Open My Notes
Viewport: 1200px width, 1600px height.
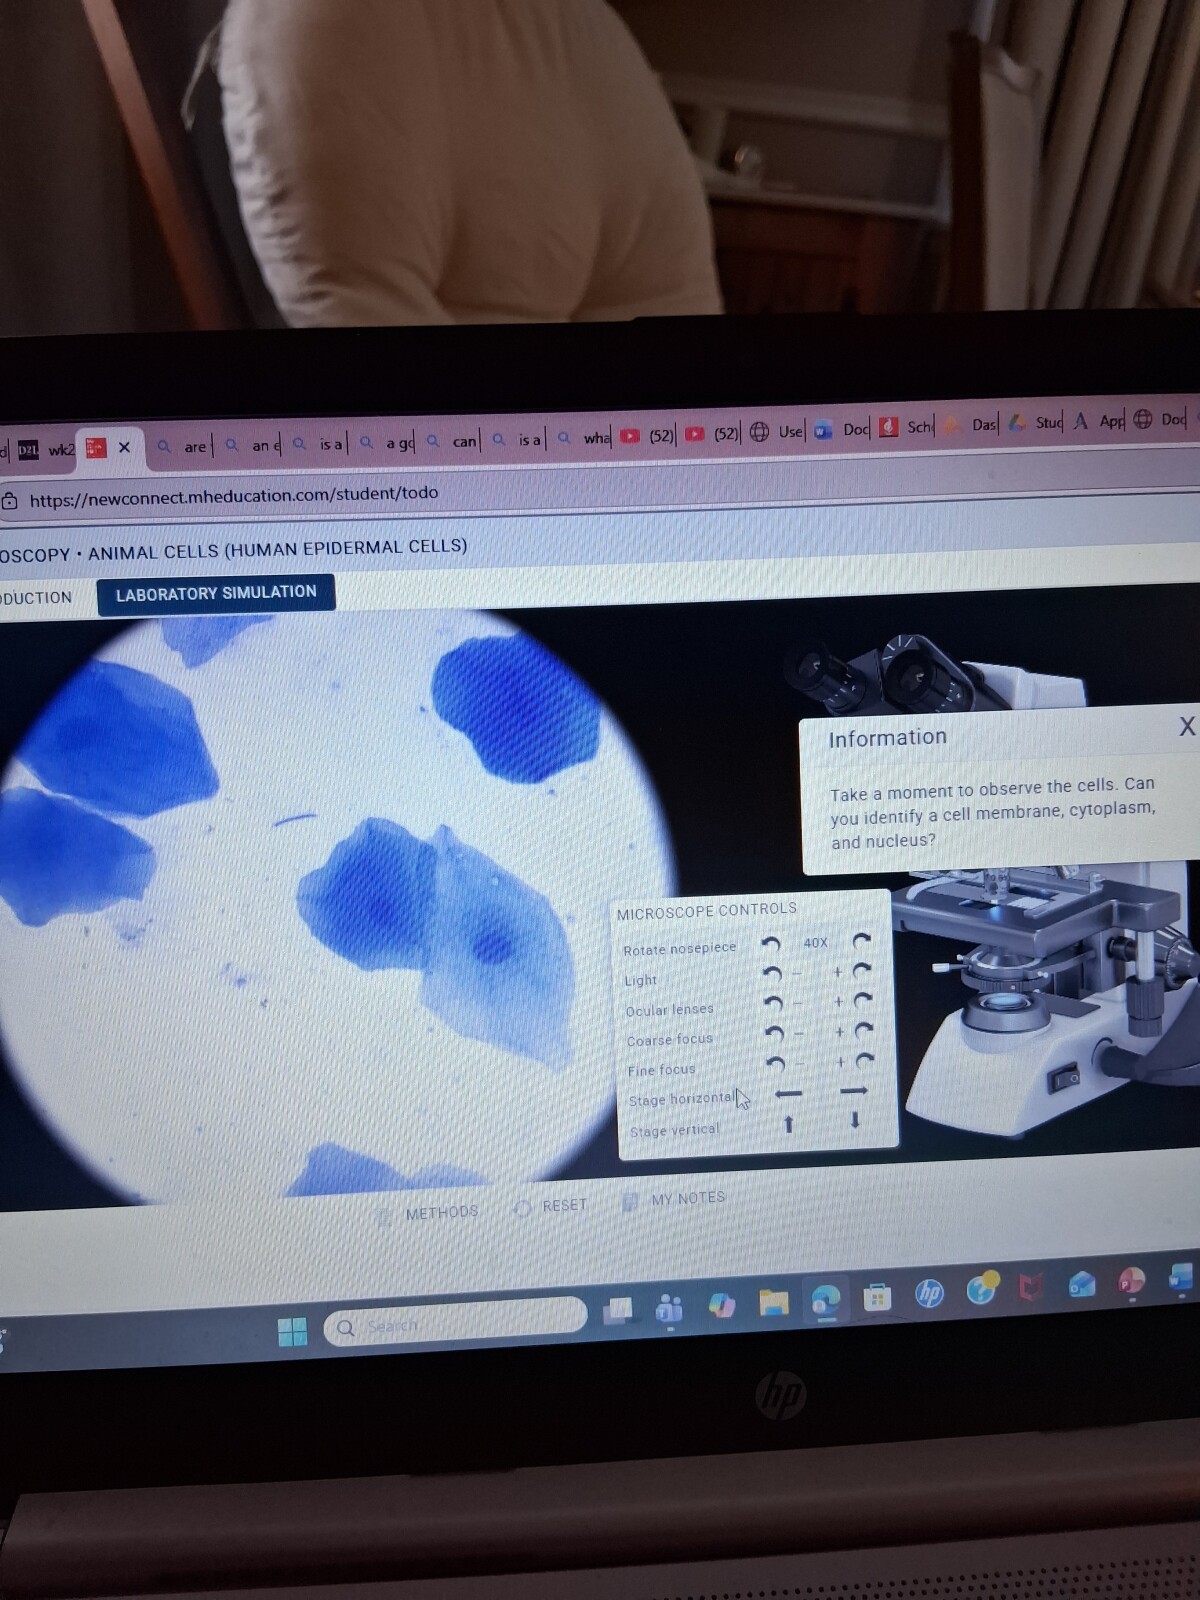click(x=676, y=1199)
